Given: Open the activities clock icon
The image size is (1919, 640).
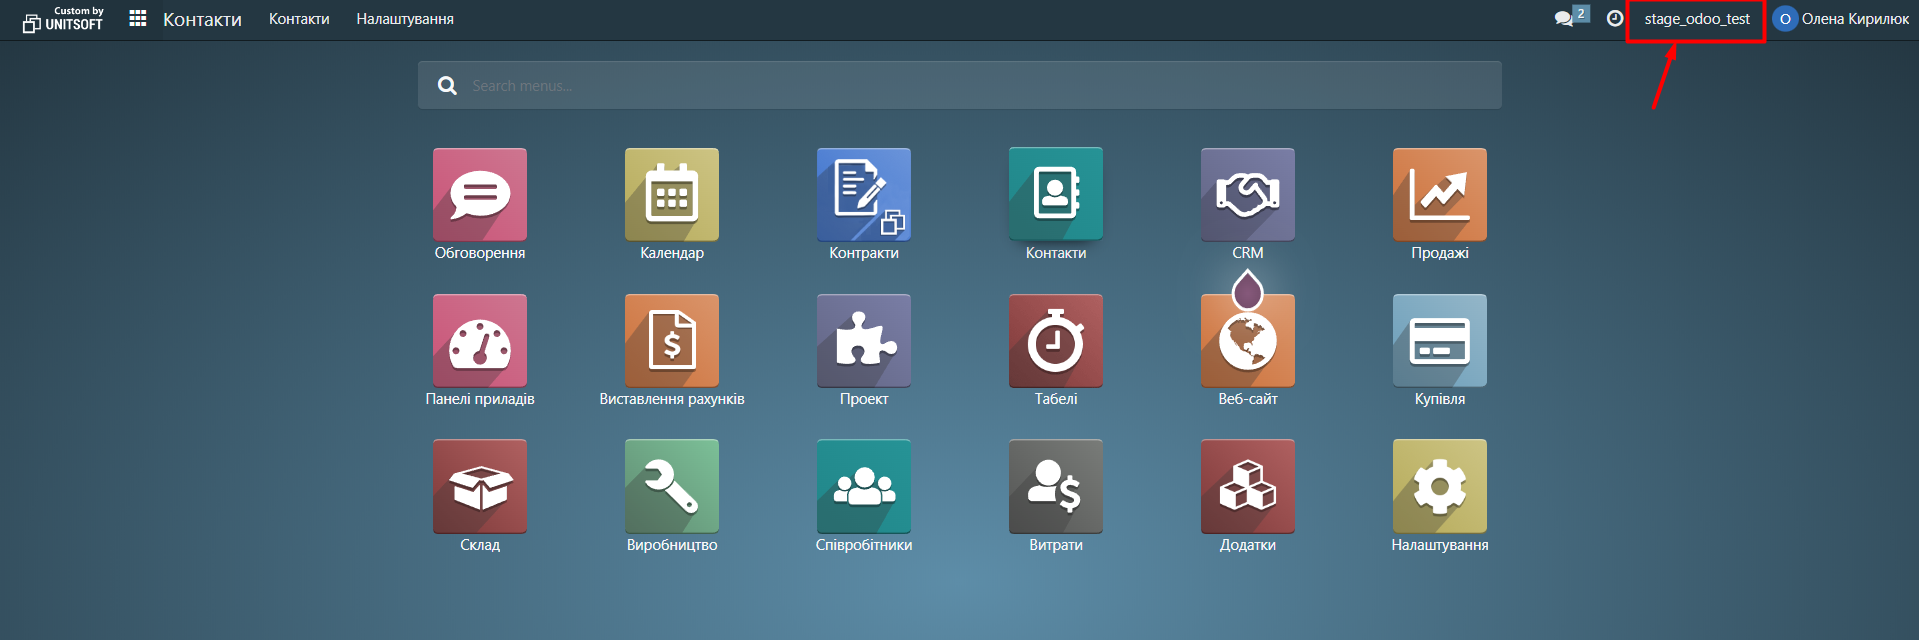Looking at the screenshot, I should pyautogui.click(x=1614, y=19).
